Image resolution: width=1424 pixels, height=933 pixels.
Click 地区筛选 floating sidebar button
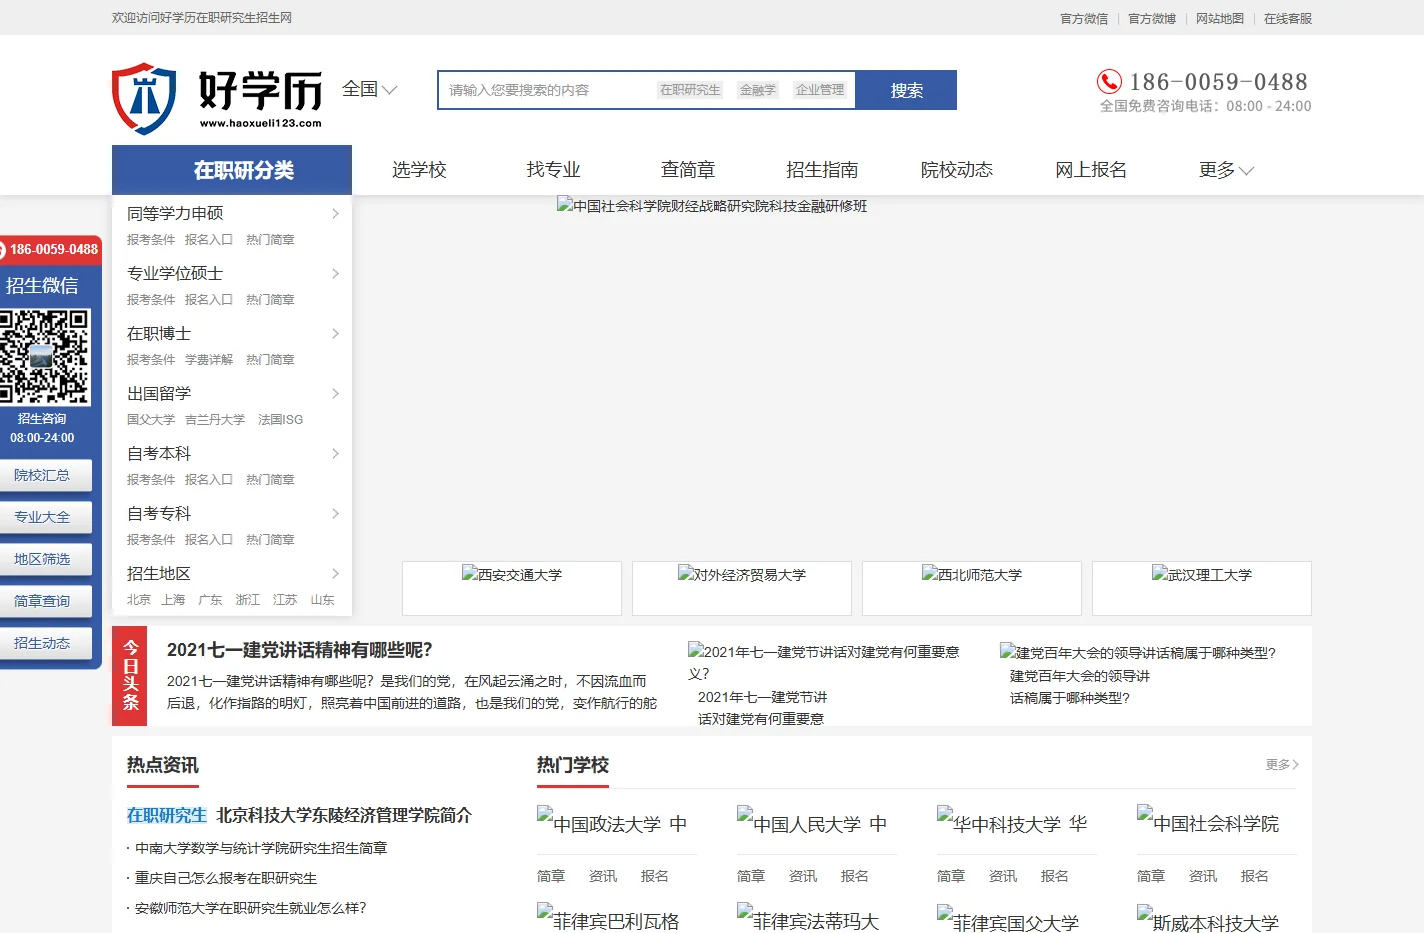point(45,559)
